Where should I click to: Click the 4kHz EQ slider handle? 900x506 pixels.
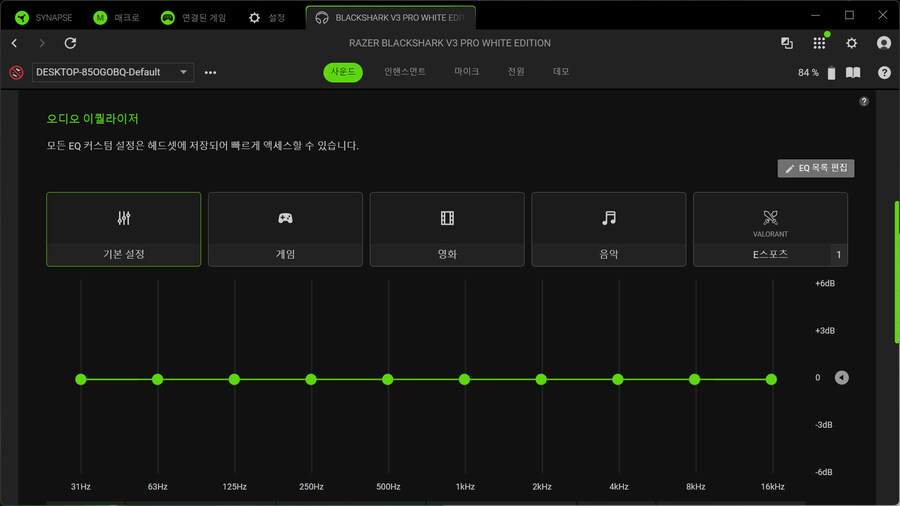pos(618,379)
